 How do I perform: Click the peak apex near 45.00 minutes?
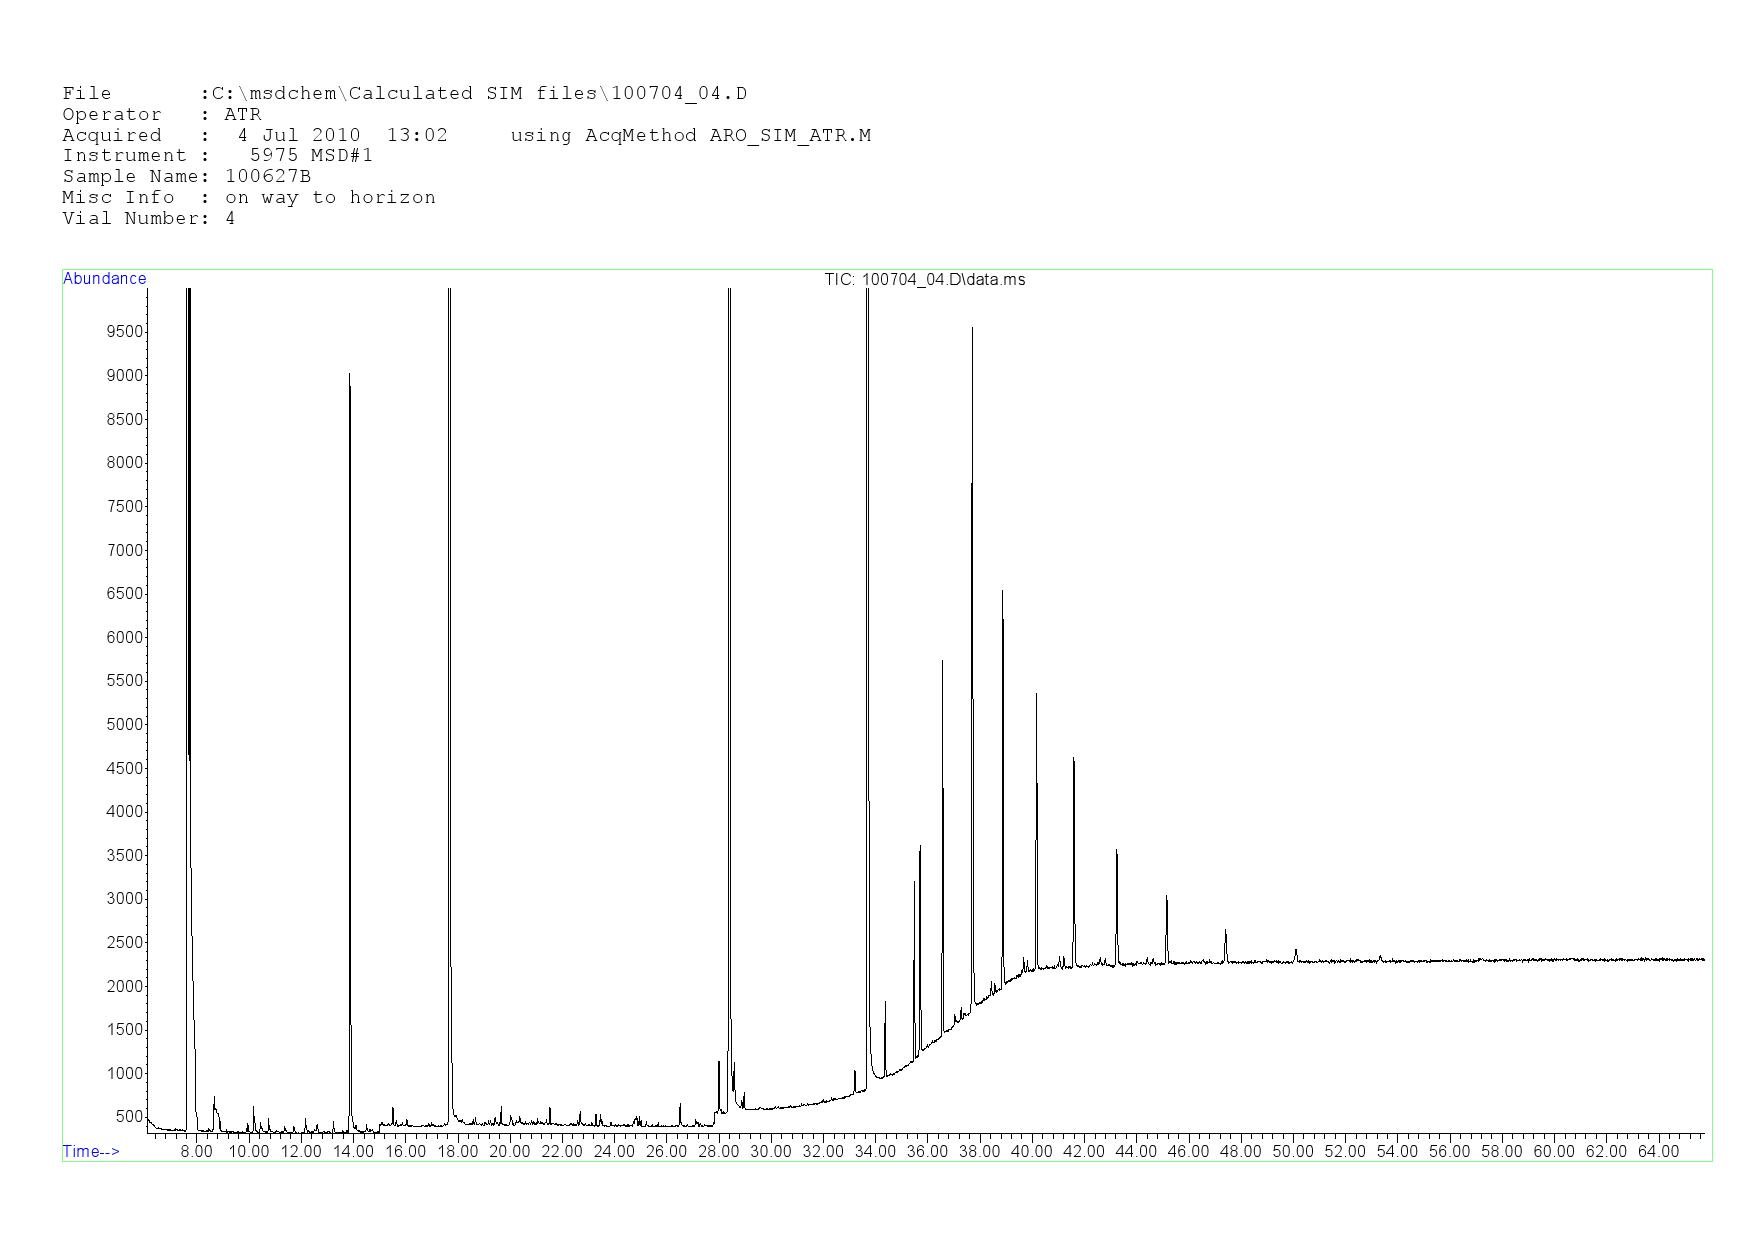pos(1166,897)
